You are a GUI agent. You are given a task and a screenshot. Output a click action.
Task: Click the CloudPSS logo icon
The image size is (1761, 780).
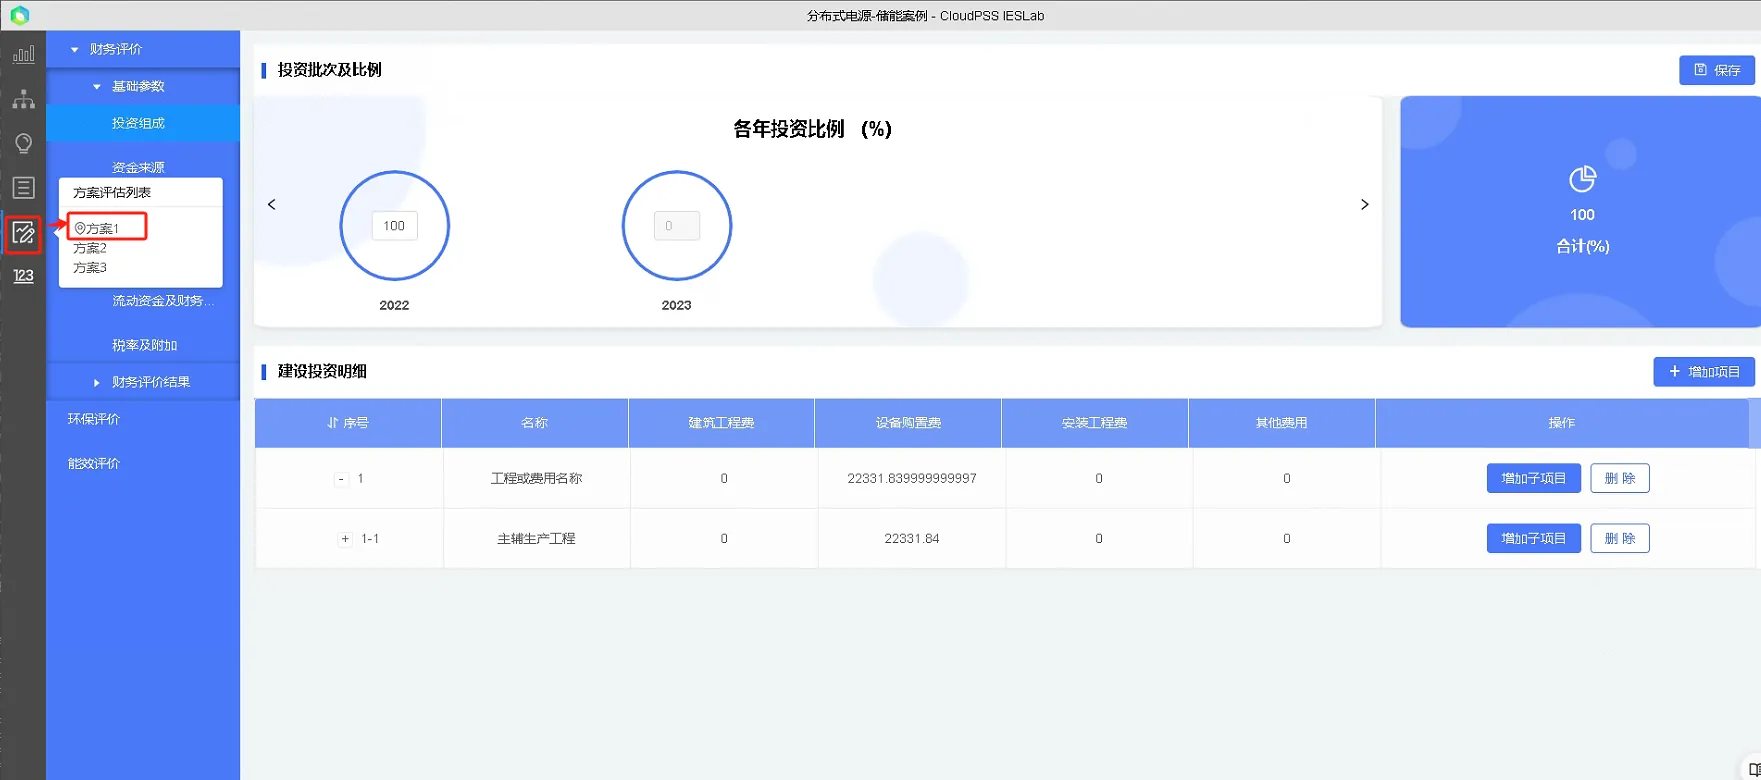click(19, 15)
